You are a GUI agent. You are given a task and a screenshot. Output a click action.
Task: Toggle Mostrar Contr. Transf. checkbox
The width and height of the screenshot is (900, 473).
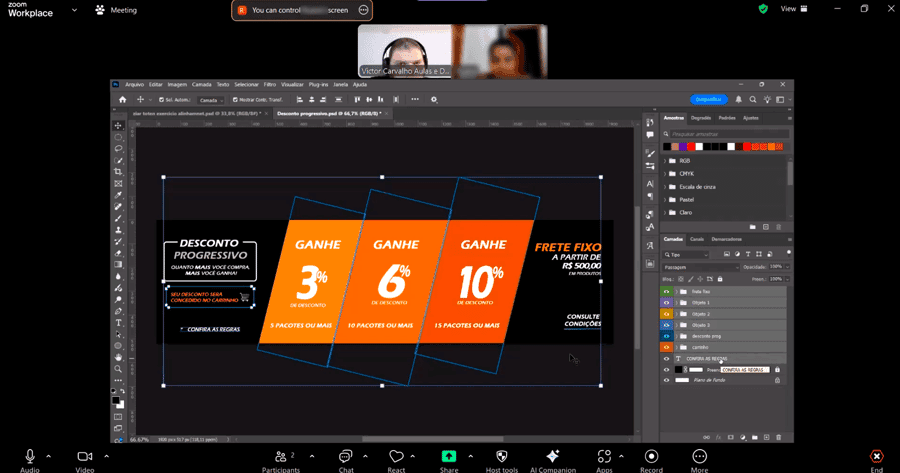click(235, 99)
